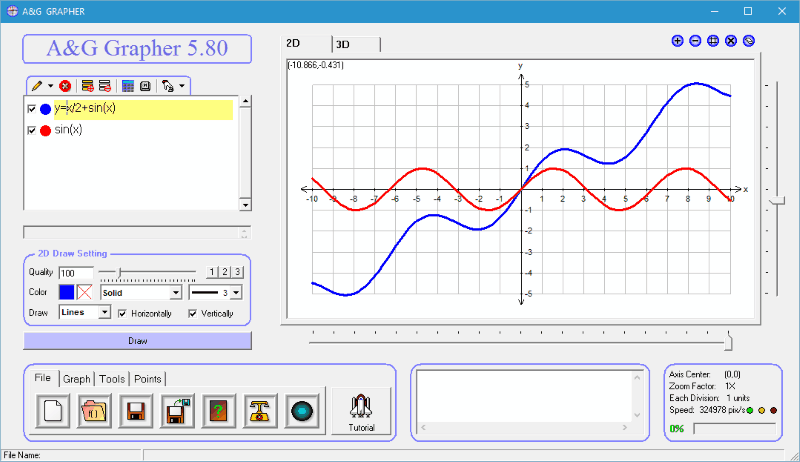800x462 pixels.
Task: Select the Points tab
Action: point(147,379)
